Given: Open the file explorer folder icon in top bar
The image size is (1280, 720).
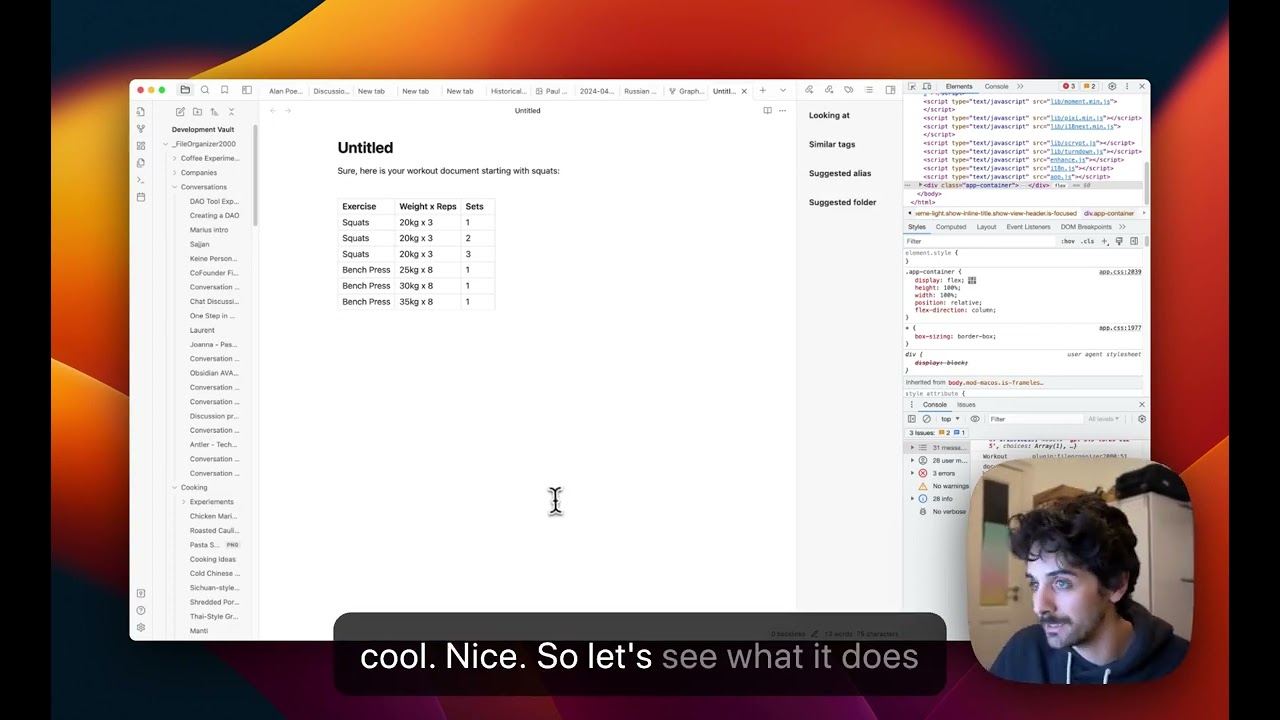Looking at the screenshot, I should click(x=185, y=90).
